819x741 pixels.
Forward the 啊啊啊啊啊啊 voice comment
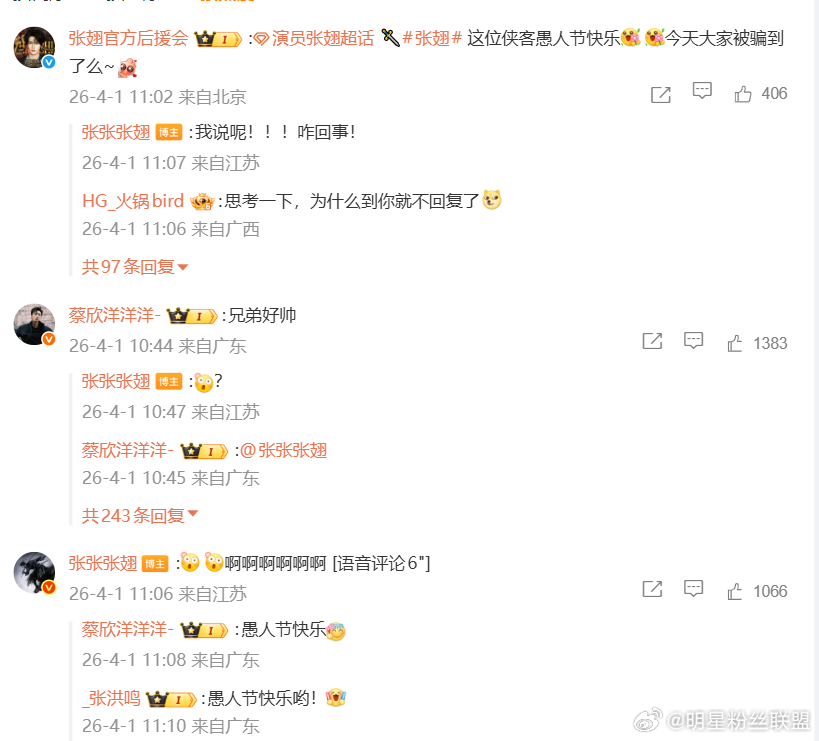point(652,589)
